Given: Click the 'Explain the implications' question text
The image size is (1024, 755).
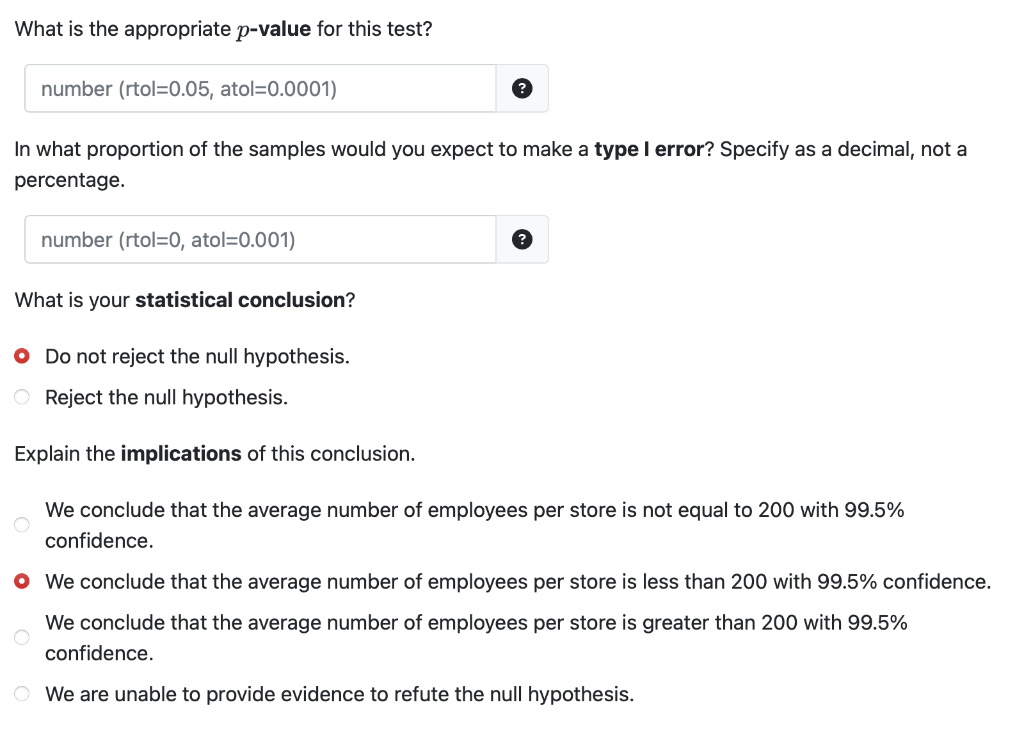Looking at the screenshot, I should [x=214, y=454].
